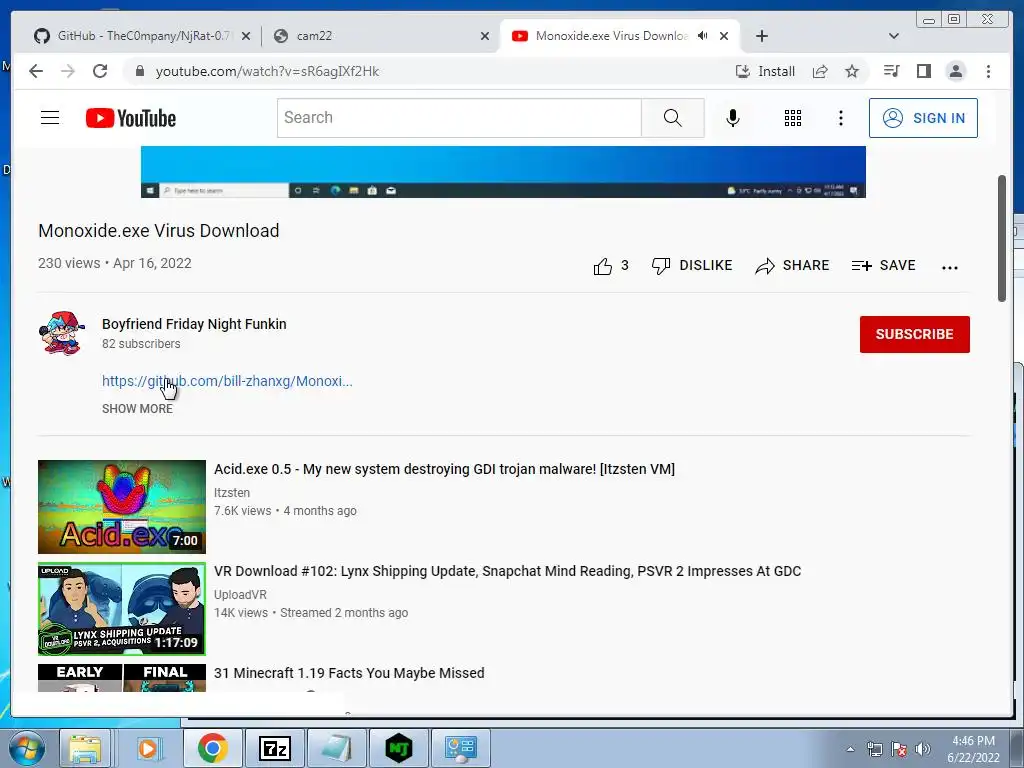Screen dimensions: 1024x768
Task: Open 31 Minecraft 1.19 Facts video title
Action: (x=349, y=673)
